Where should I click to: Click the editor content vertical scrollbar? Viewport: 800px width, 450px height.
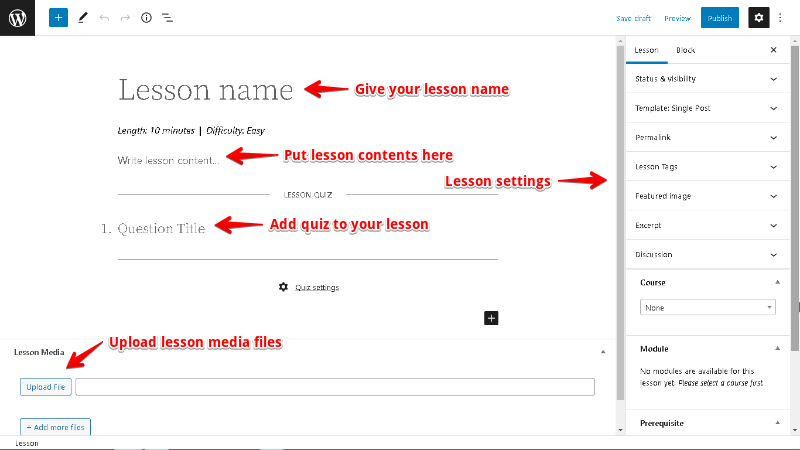click(x=620, y=222)
